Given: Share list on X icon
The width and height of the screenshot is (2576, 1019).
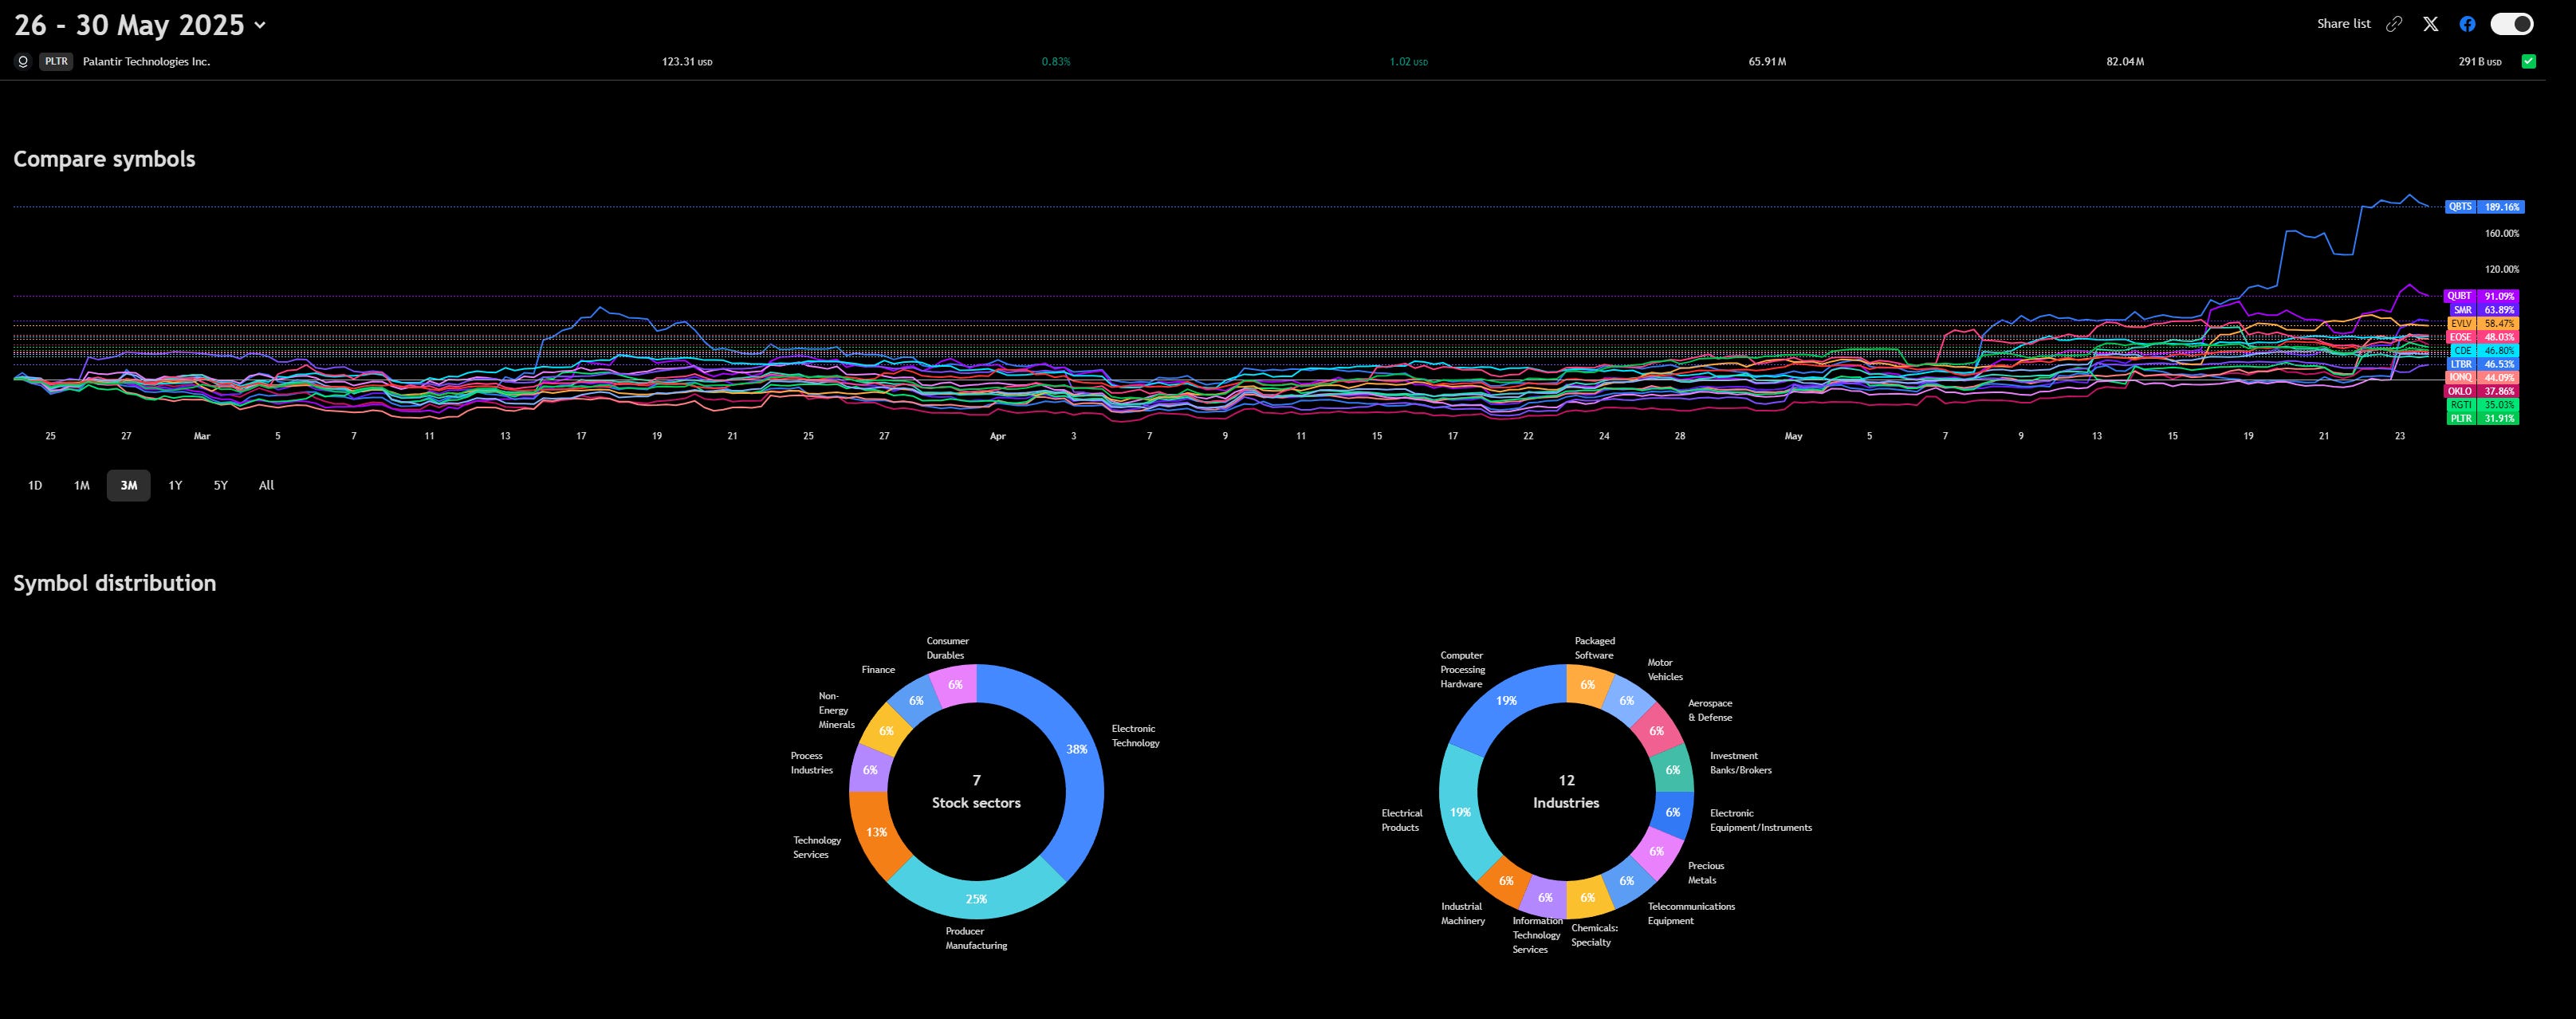Looking at the screenshot, I should 2431,24.
